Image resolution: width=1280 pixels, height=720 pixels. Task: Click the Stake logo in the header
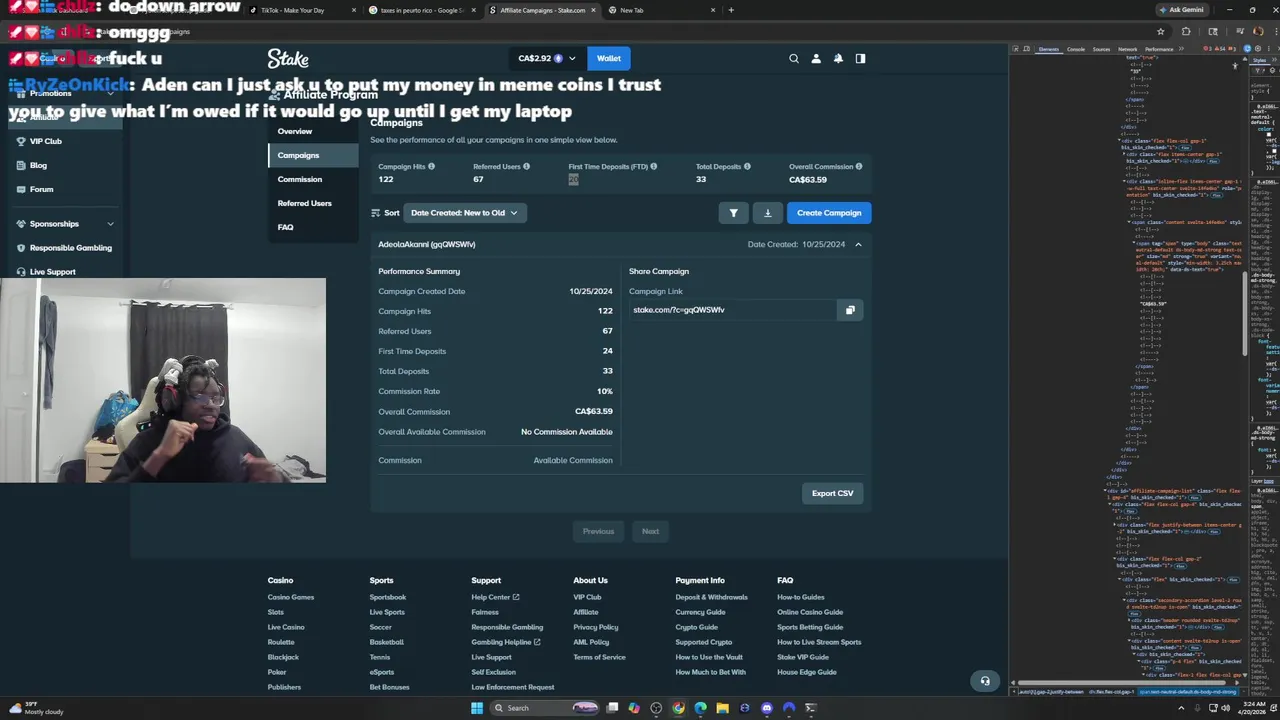pyautogui.click(x=288, y=59)
